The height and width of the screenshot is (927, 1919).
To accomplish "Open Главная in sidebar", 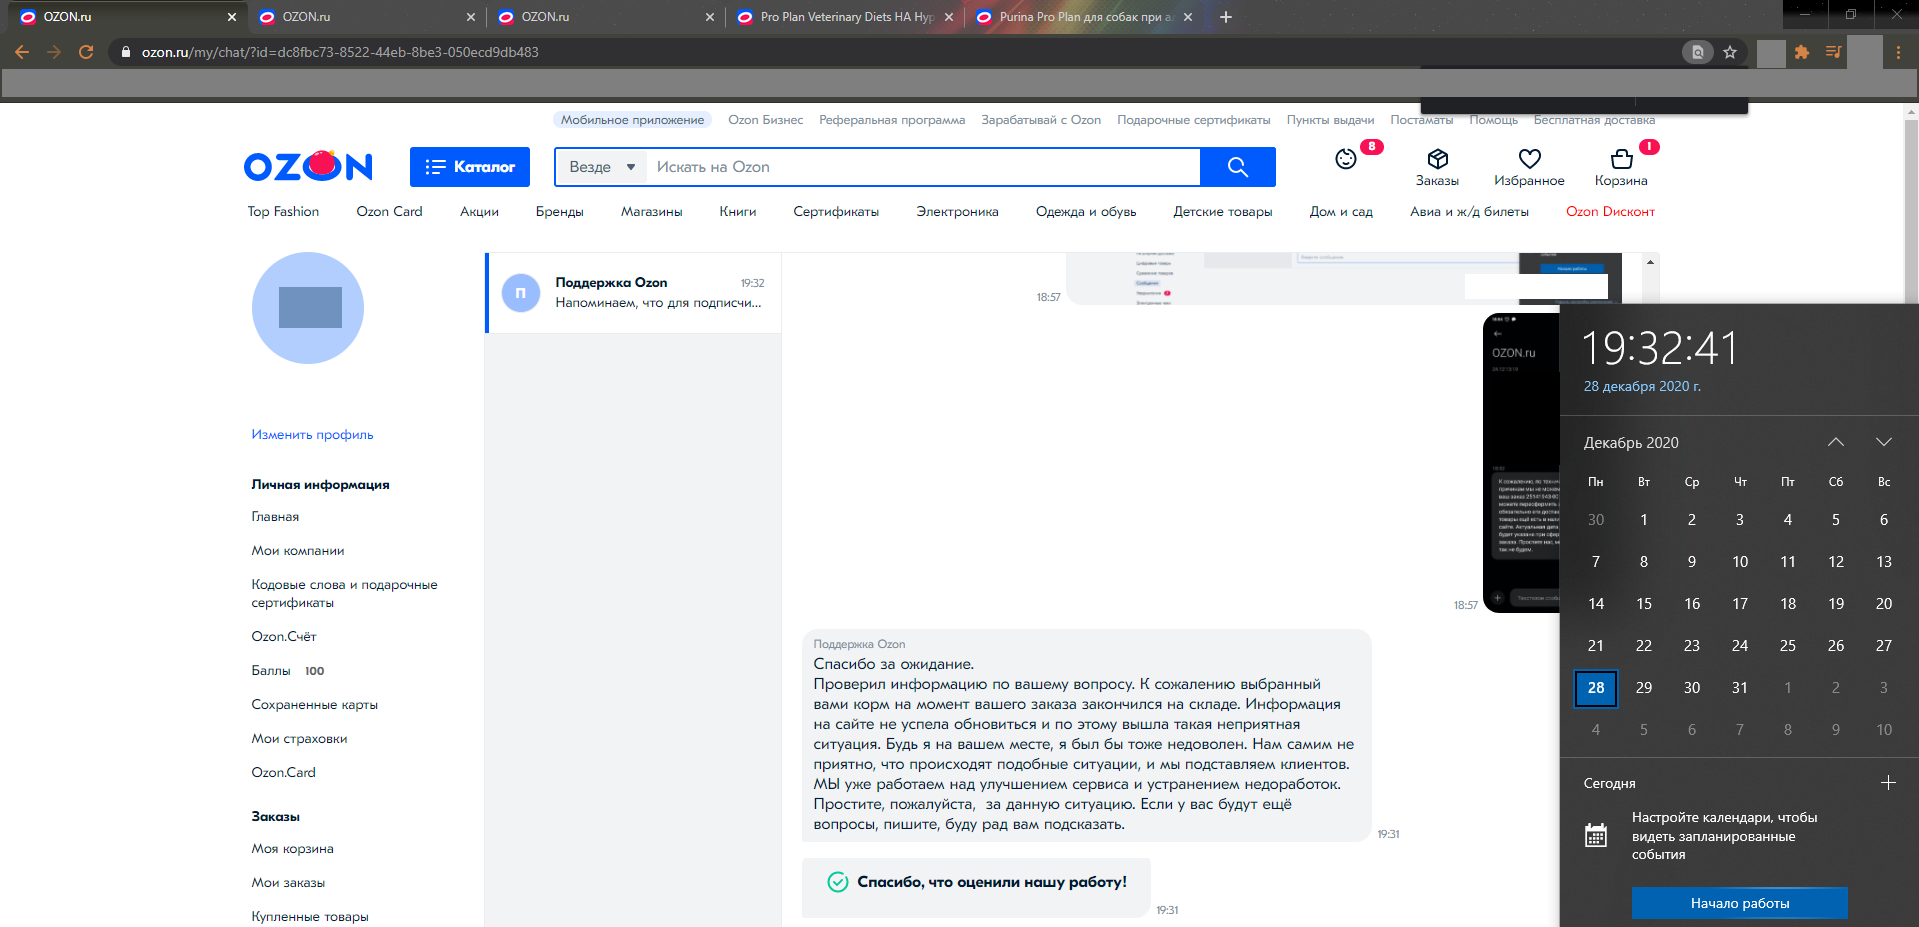I will click(x=275, y=517).
